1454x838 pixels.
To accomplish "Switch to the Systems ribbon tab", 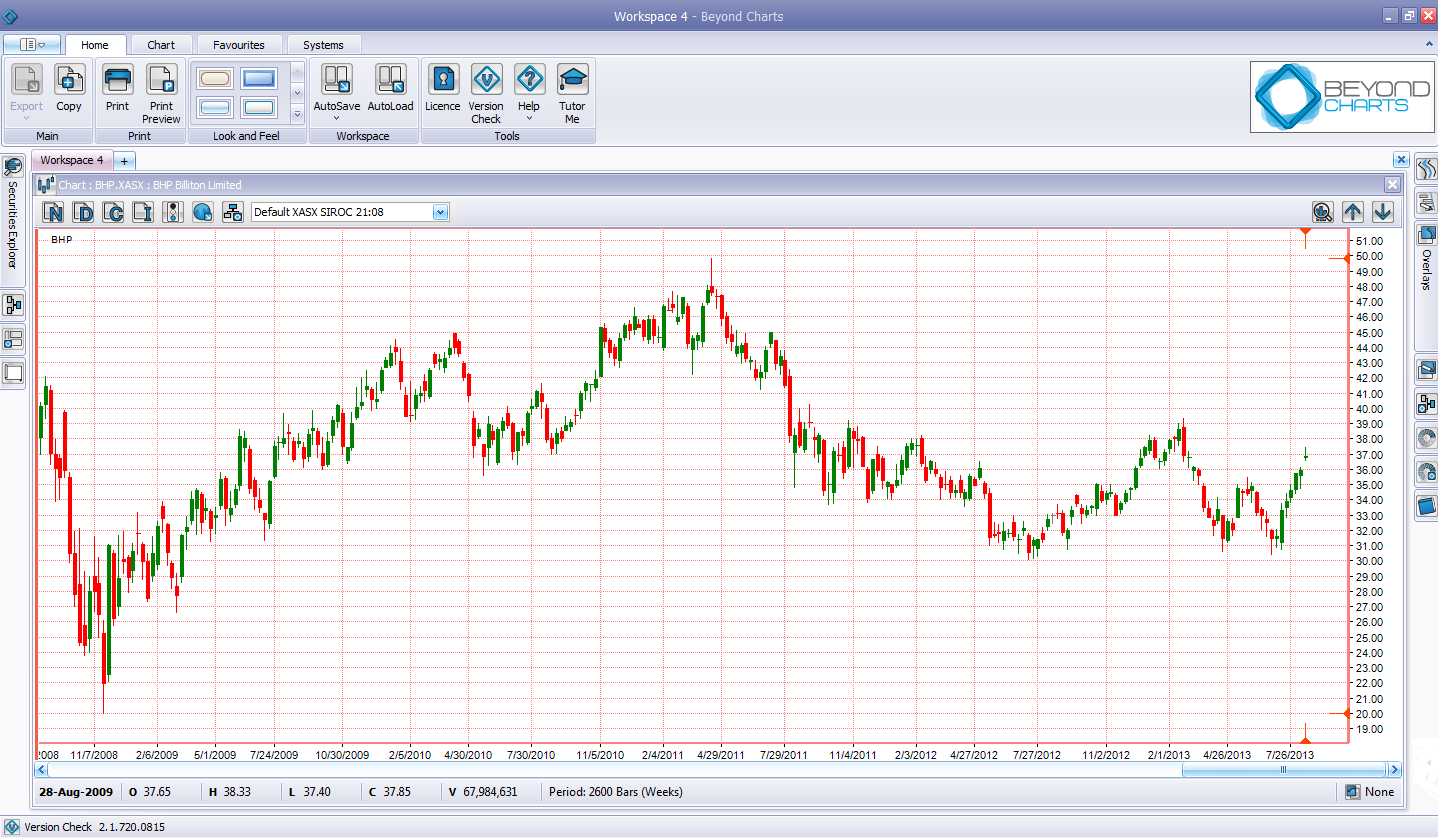I will [x=323, y=45].
